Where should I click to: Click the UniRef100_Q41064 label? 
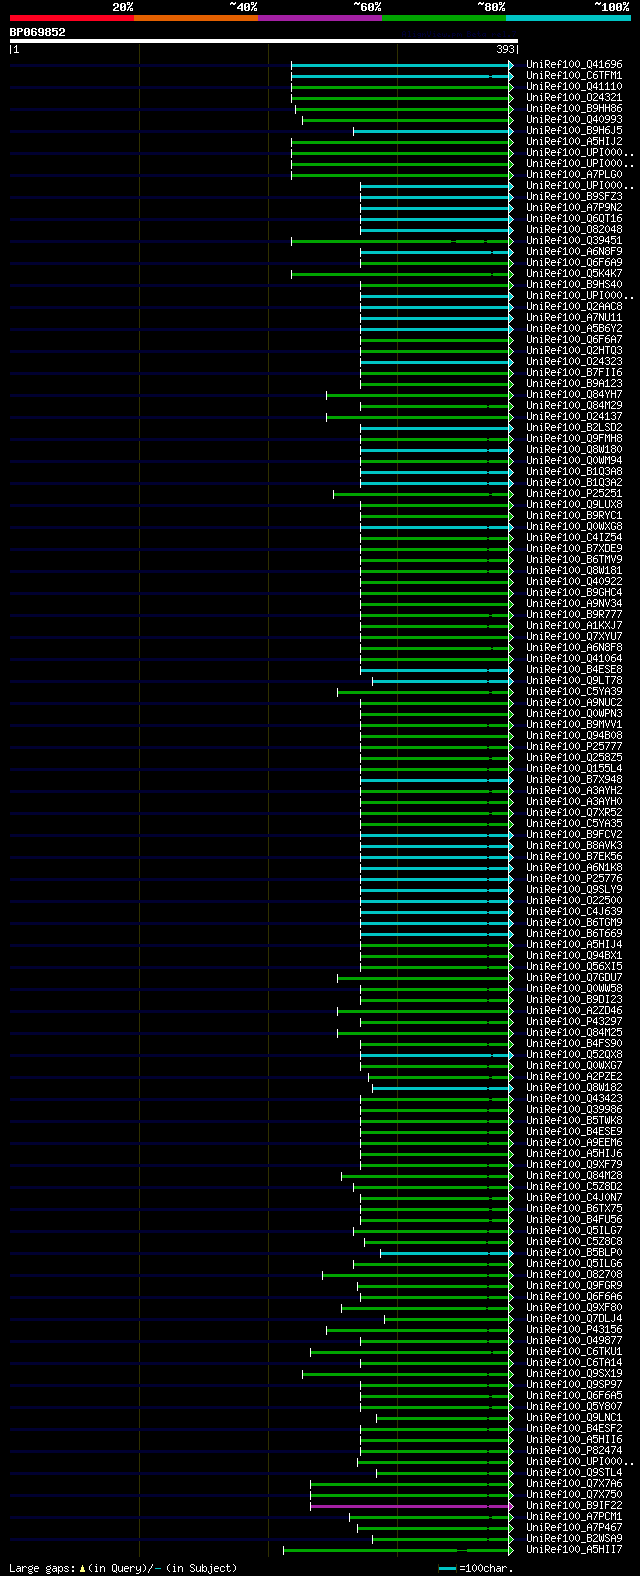coord(574,659)
